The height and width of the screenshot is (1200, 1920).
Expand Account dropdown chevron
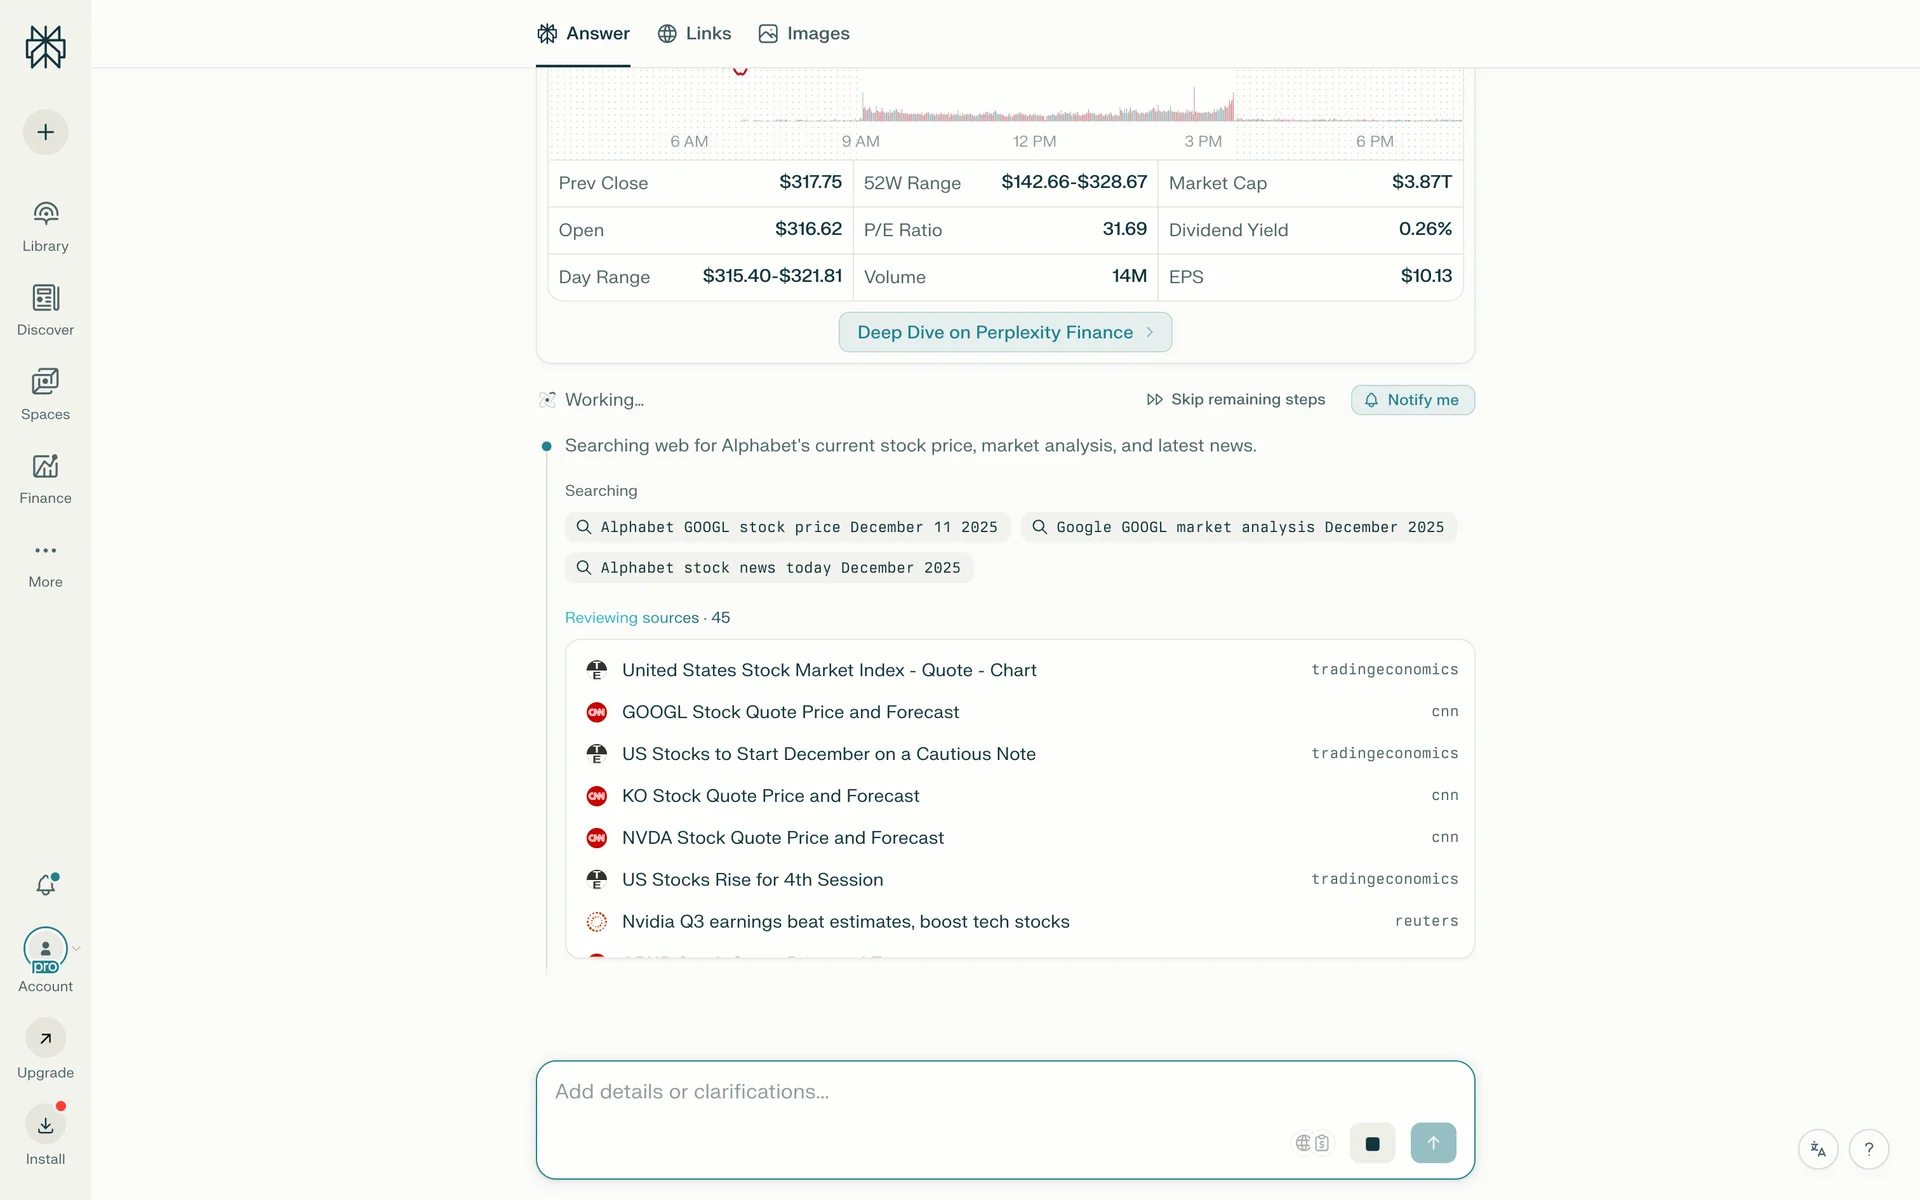point(76,948)
